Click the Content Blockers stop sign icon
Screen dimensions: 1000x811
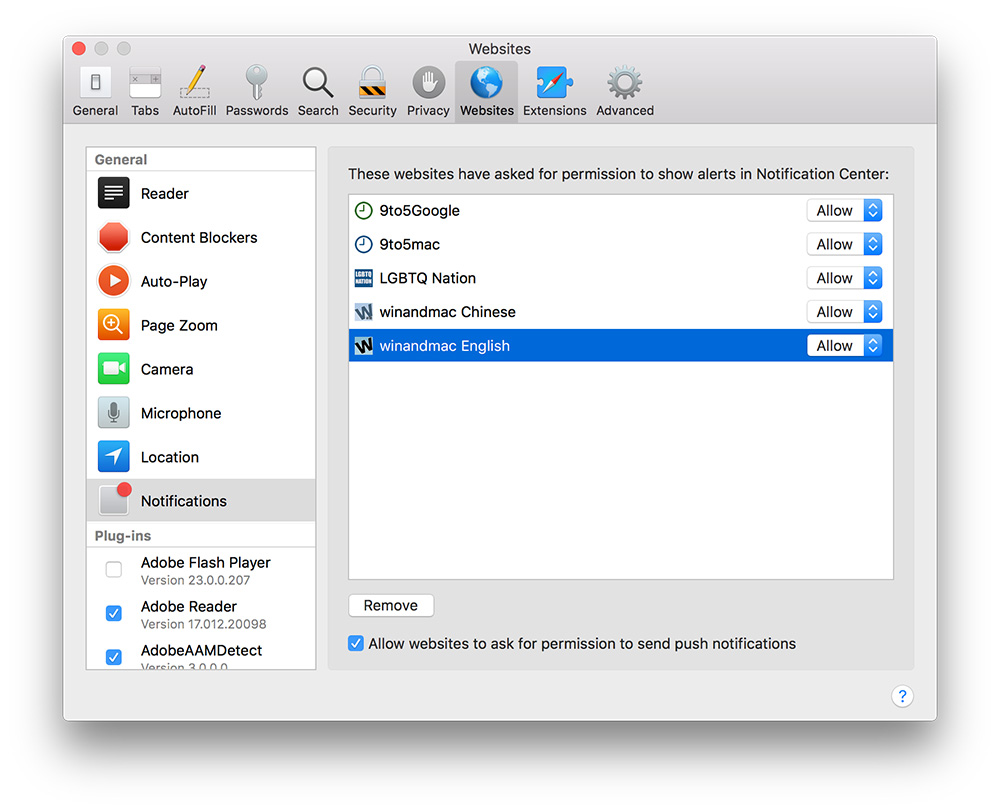coord(114,238)
